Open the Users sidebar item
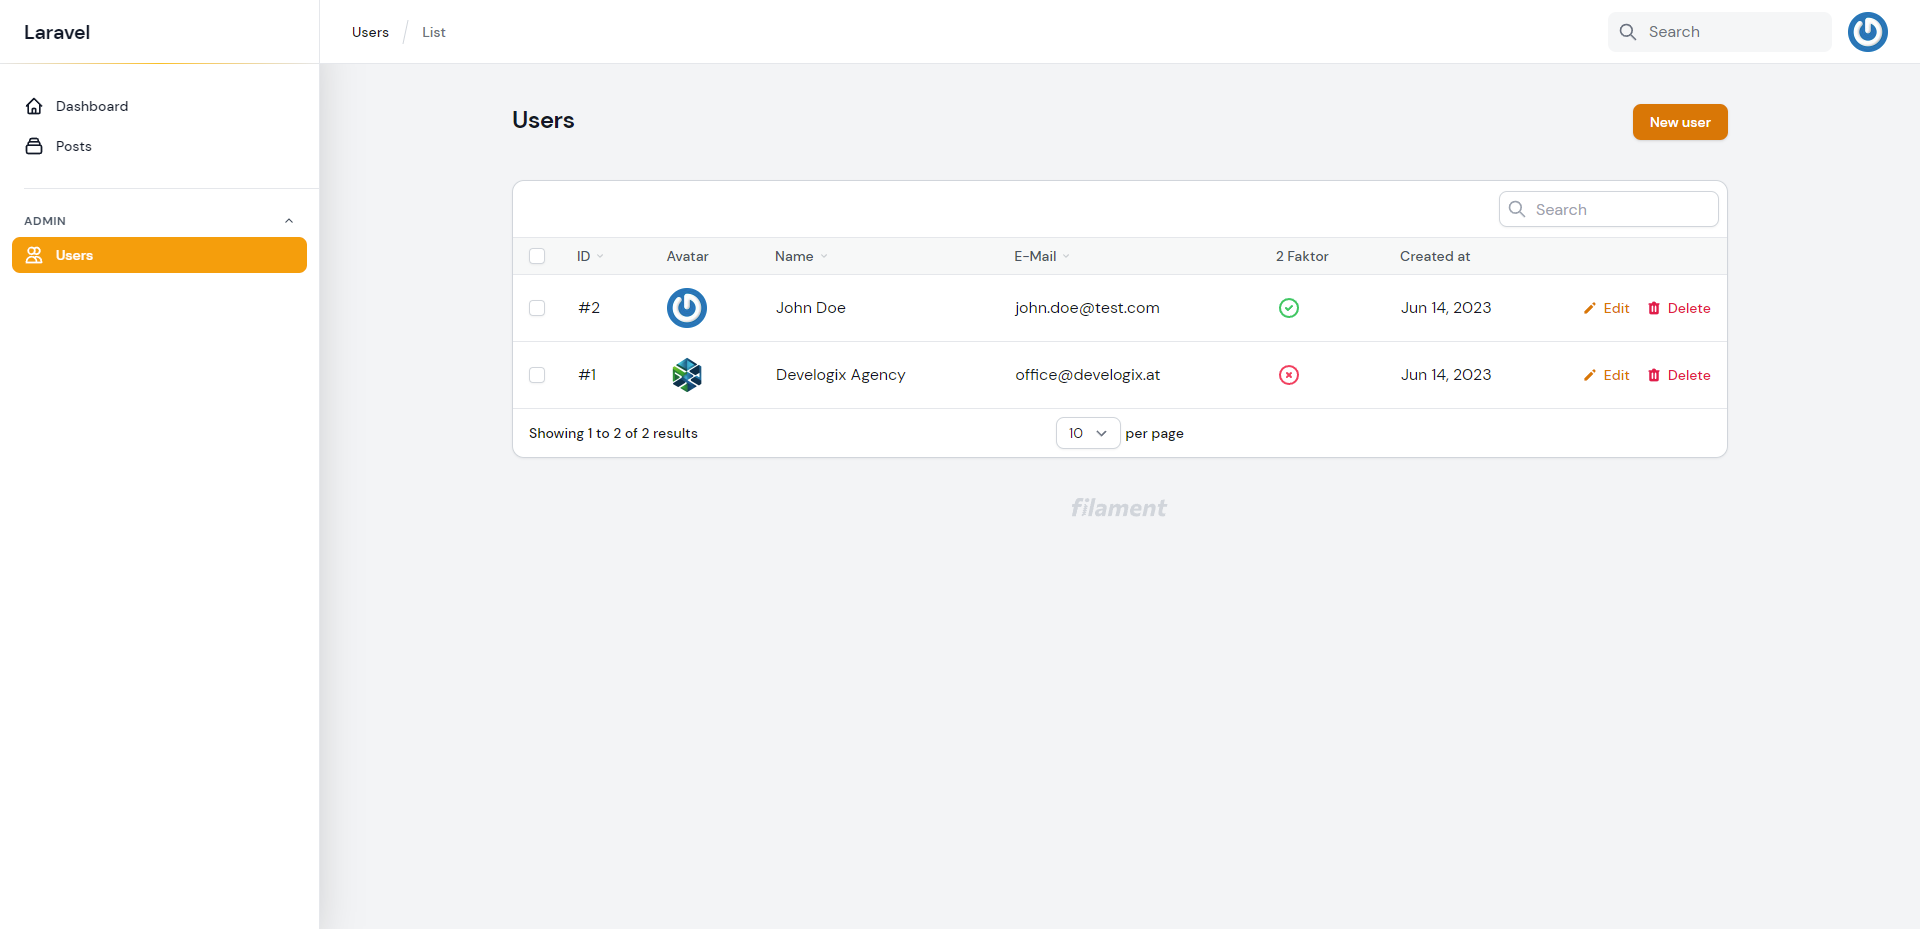This screenshot has height=929, width=1920. (x=160, y=255)
